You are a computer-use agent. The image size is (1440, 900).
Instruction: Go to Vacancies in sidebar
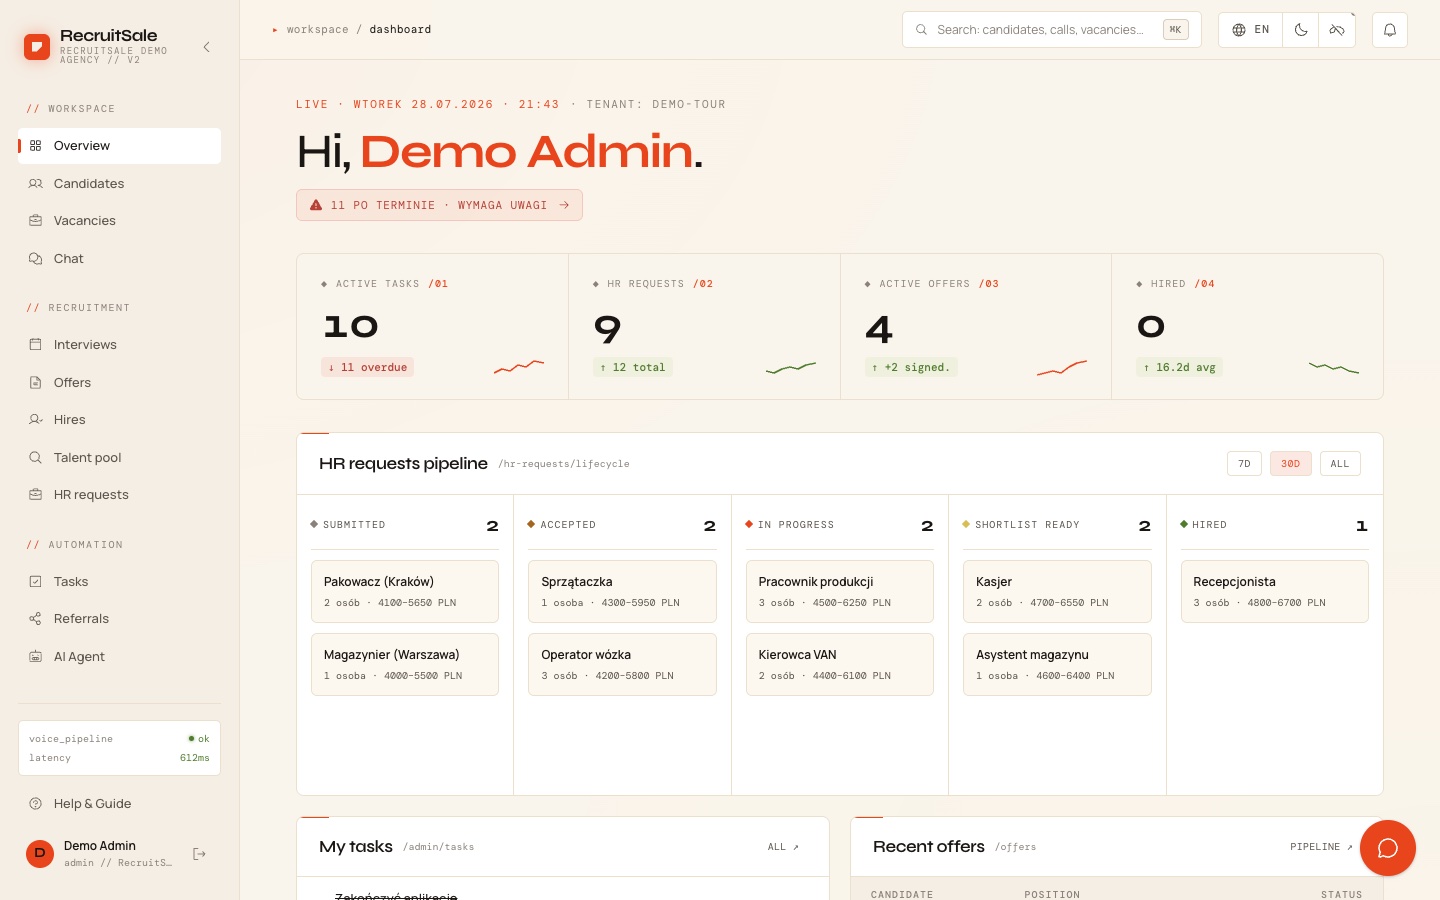[x=119, y=221]
